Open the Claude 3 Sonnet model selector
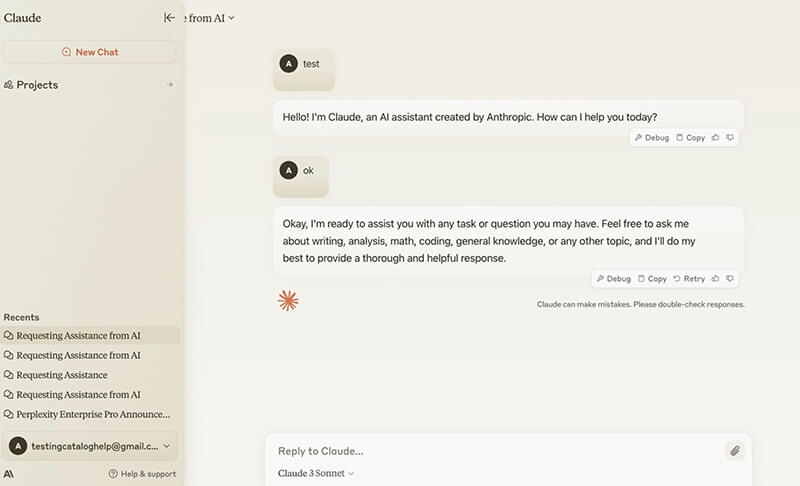800x486 pixels. [x=316, y=473]
